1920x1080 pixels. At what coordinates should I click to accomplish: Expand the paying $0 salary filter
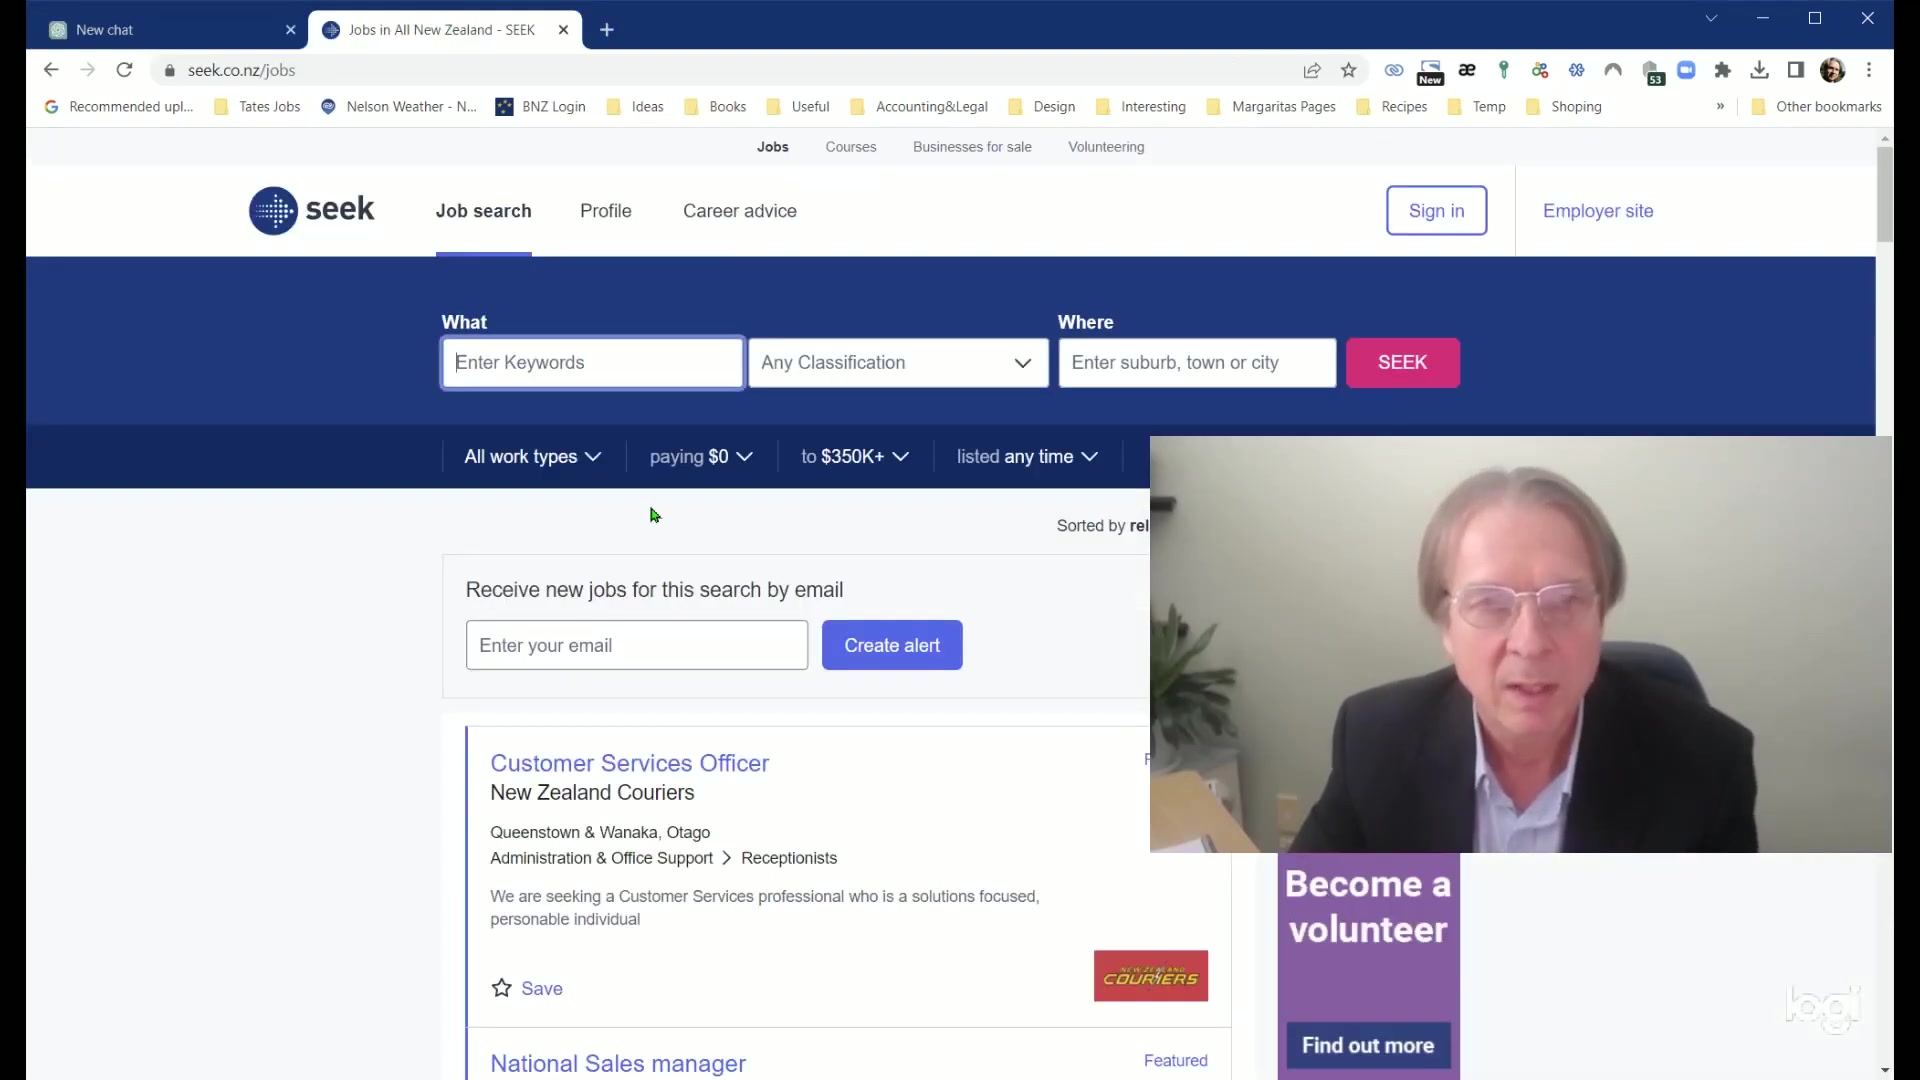click(701, 457)
